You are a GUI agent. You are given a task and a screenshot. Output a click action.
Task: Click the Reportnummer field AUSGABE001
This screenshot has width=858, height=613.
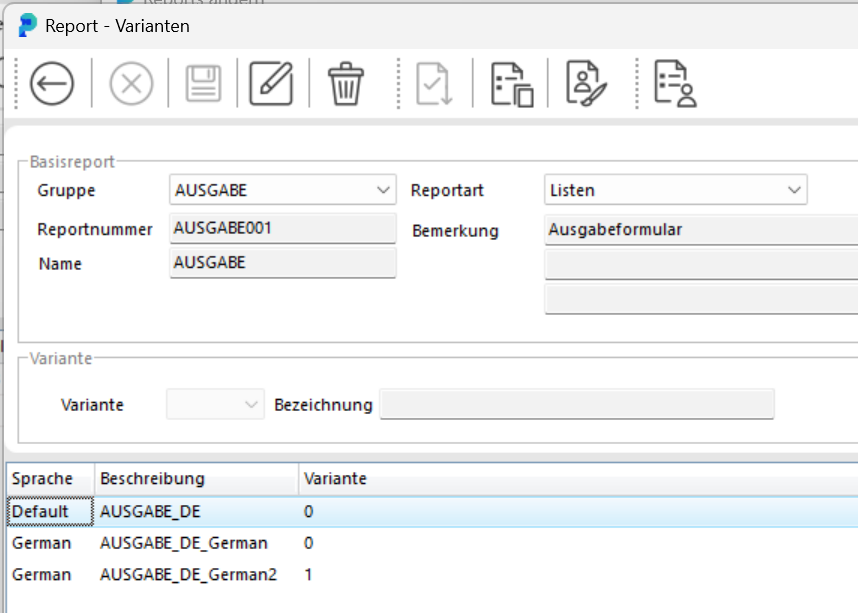click(x=283, y=228)
